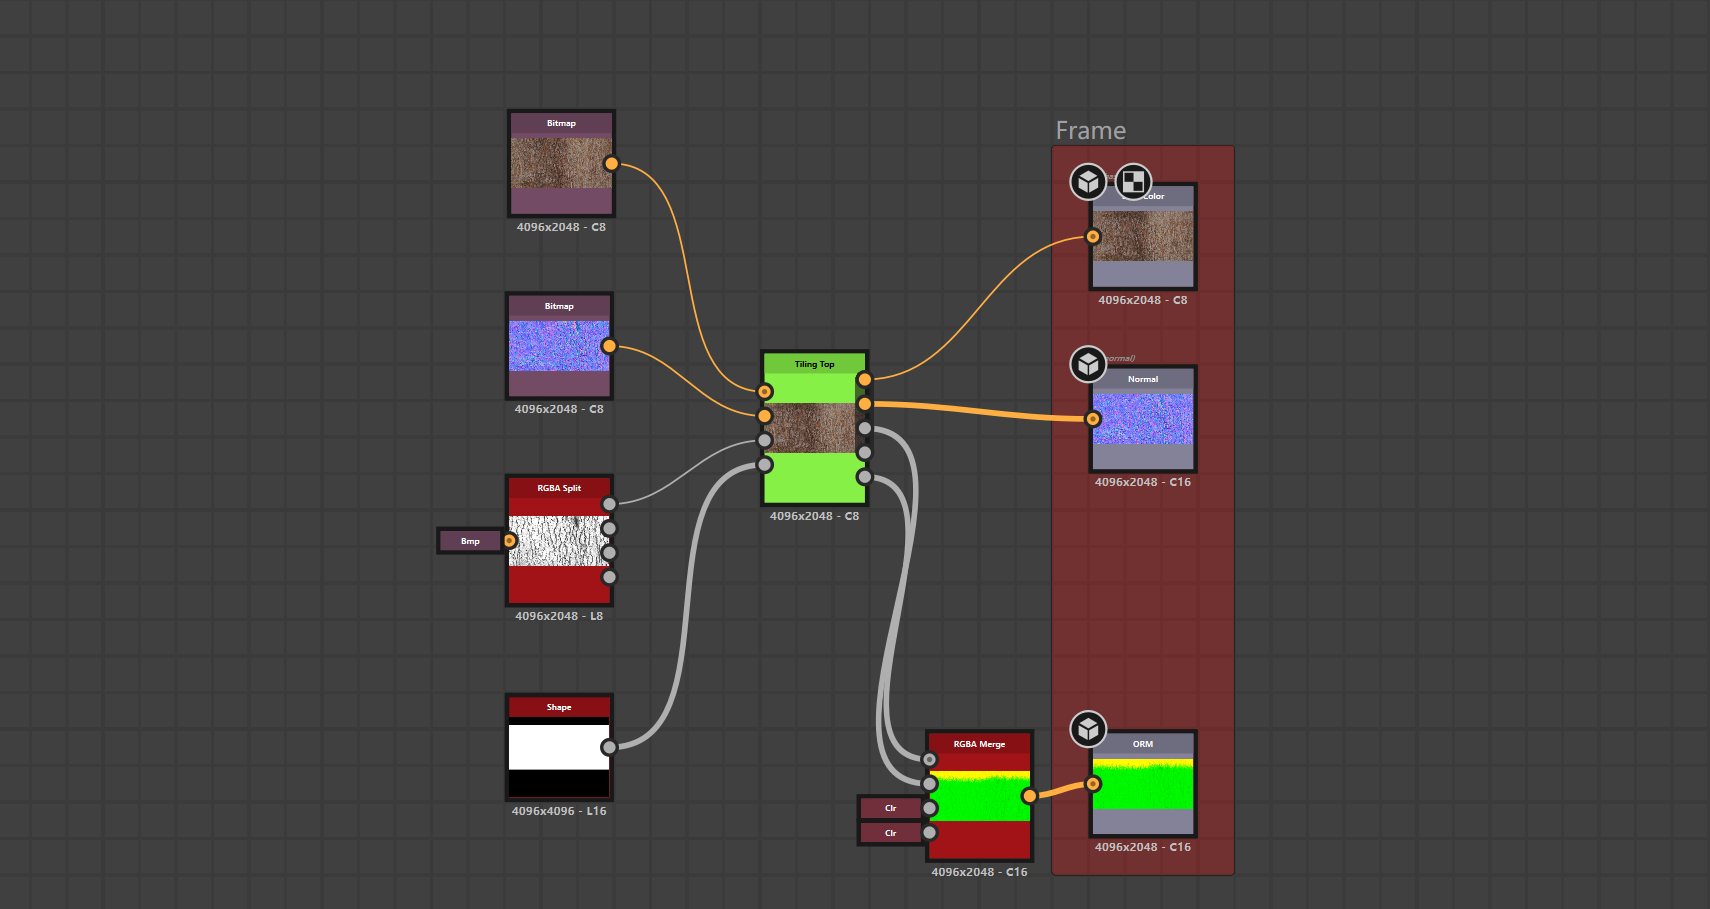This screenshot has height=909, width=1710.
Task: Click Tiling Top's second orange output connector
Action: (865, 403)
